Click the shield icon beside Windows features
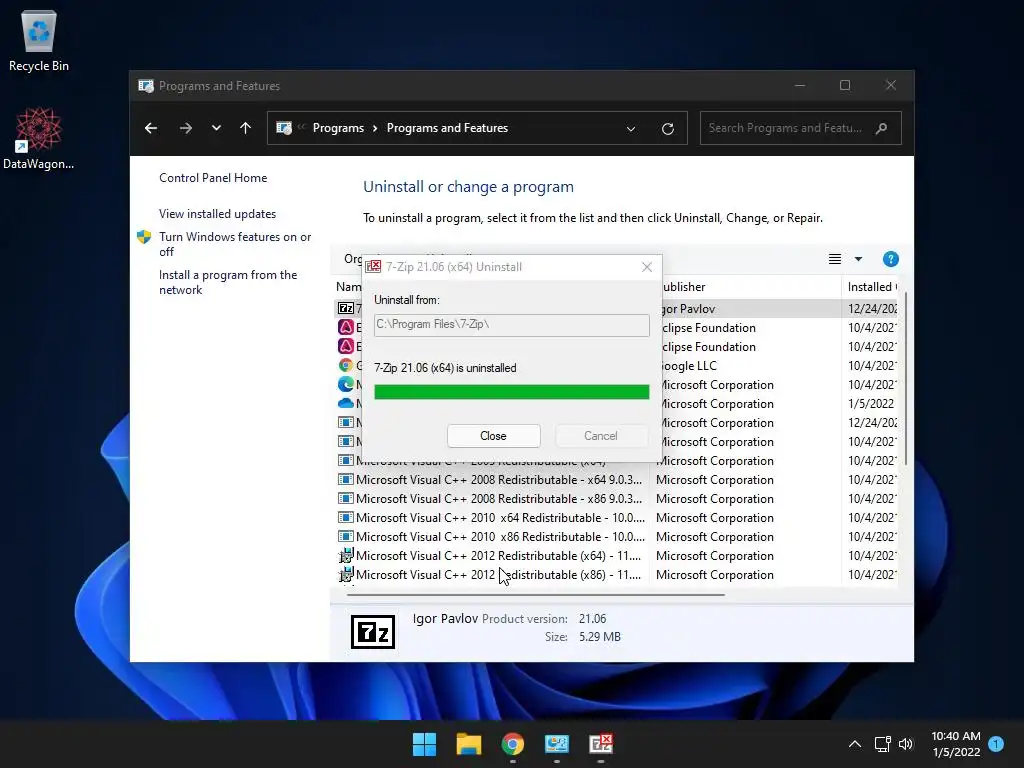This screenshot has width=1024, height=768. coord(144,237)
